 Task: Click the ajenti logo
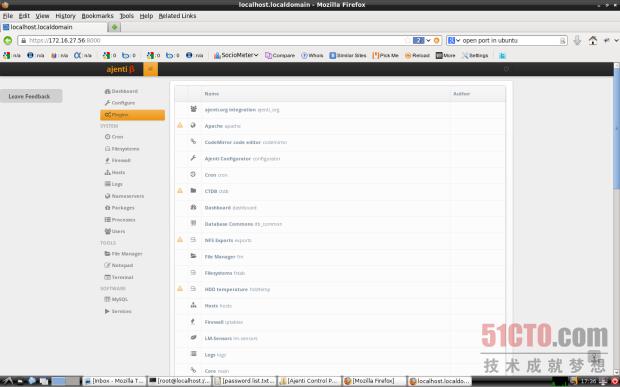coord(120,69)
